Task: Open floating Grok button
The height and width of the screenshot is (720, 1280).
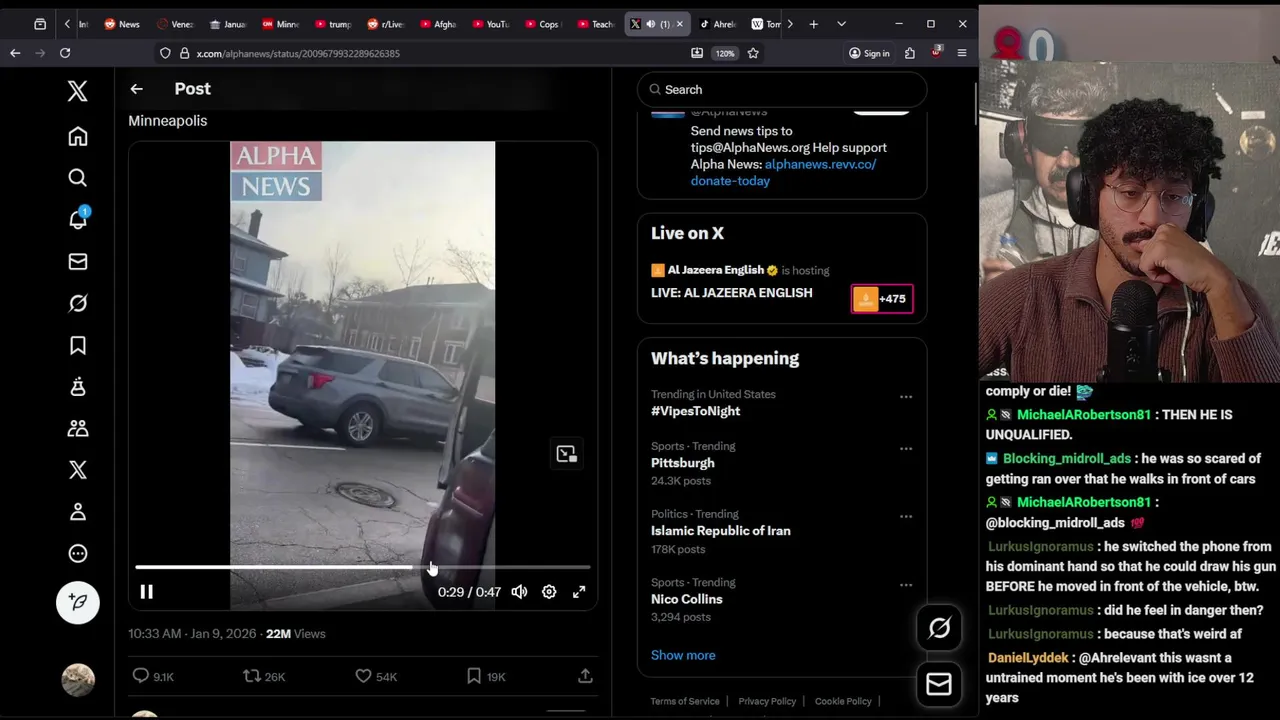Action: (x=939, y=628)
